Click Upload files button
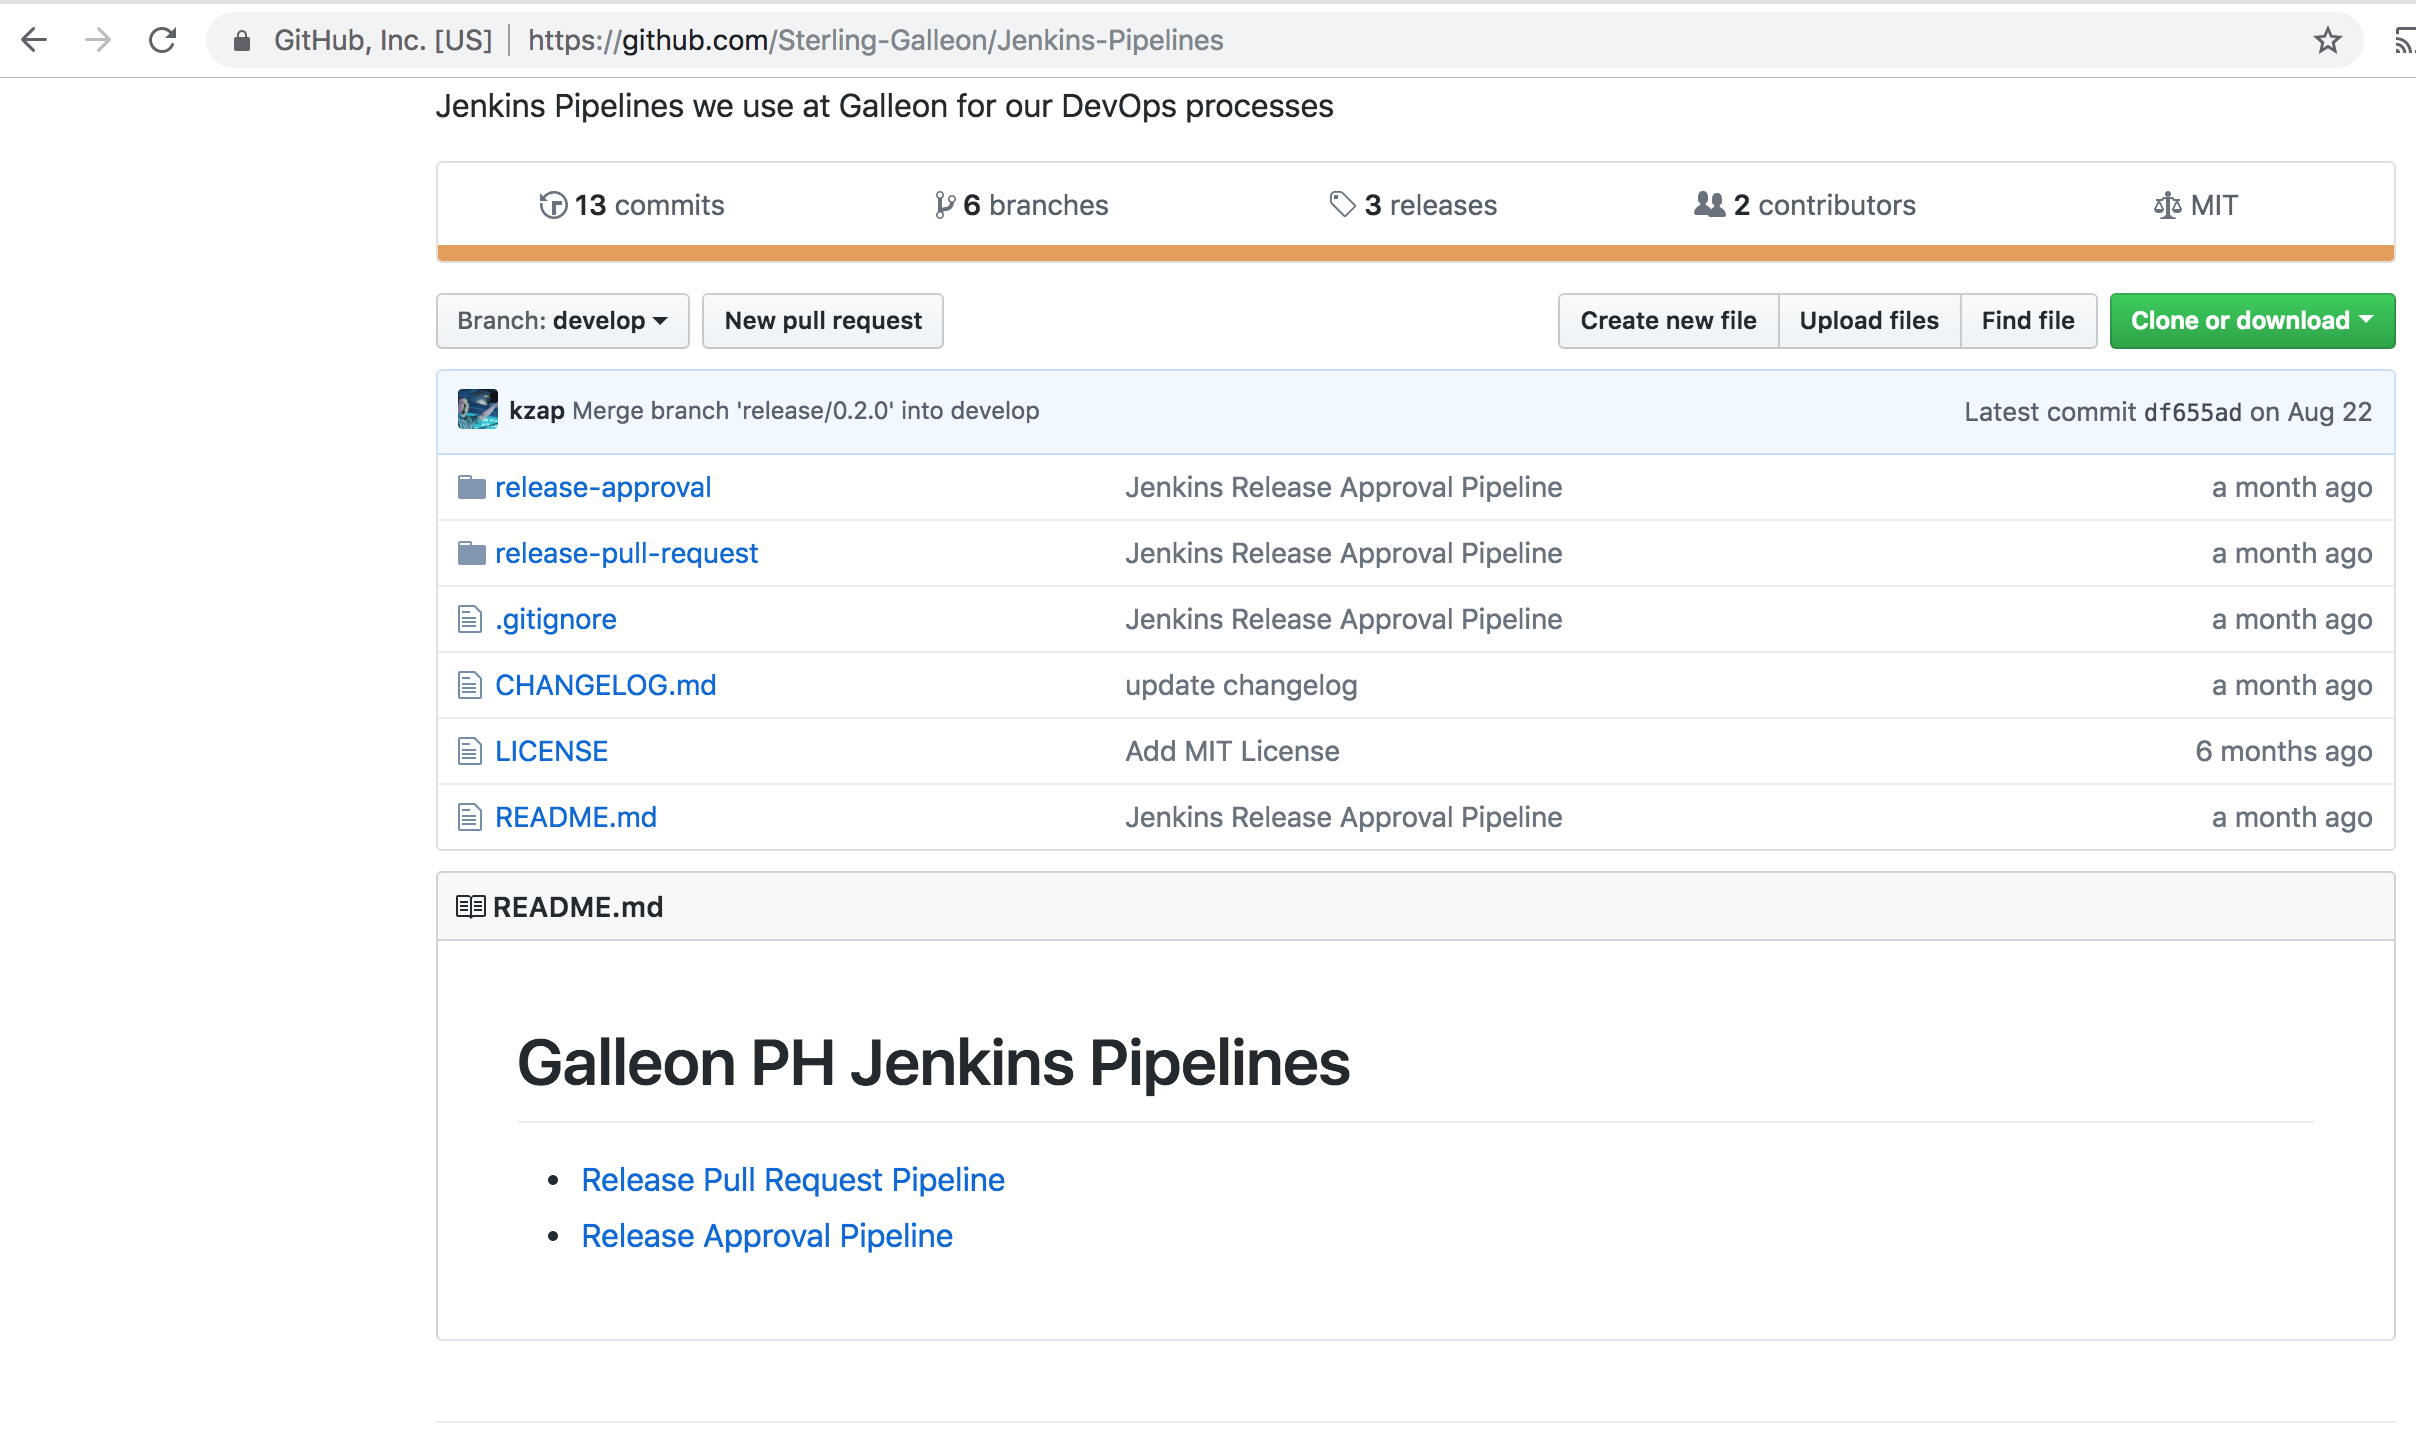The image size is (2416, 1430). [1869, 320]
